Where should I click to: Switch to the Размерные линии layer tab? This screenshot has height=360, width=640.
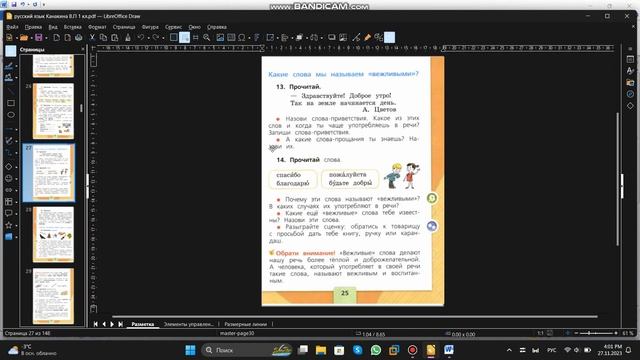click(x=245, y=324)
